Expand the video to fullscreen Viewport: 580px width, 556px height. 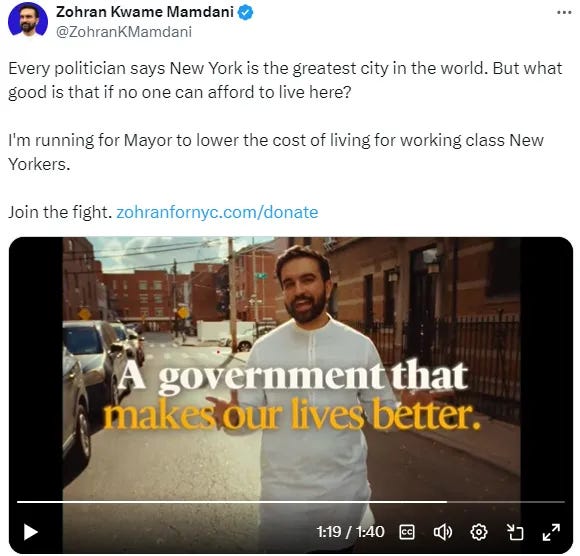(x=551, y=532)
